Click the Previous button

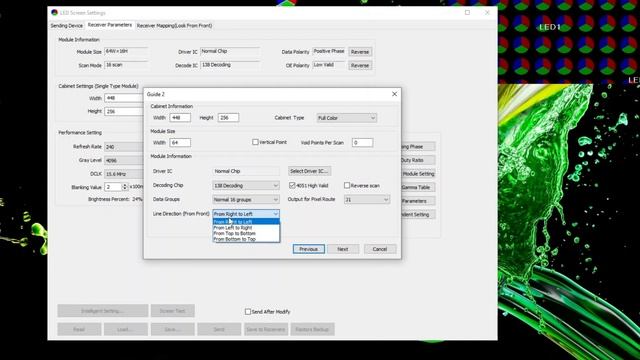click(x=309, y=249)
